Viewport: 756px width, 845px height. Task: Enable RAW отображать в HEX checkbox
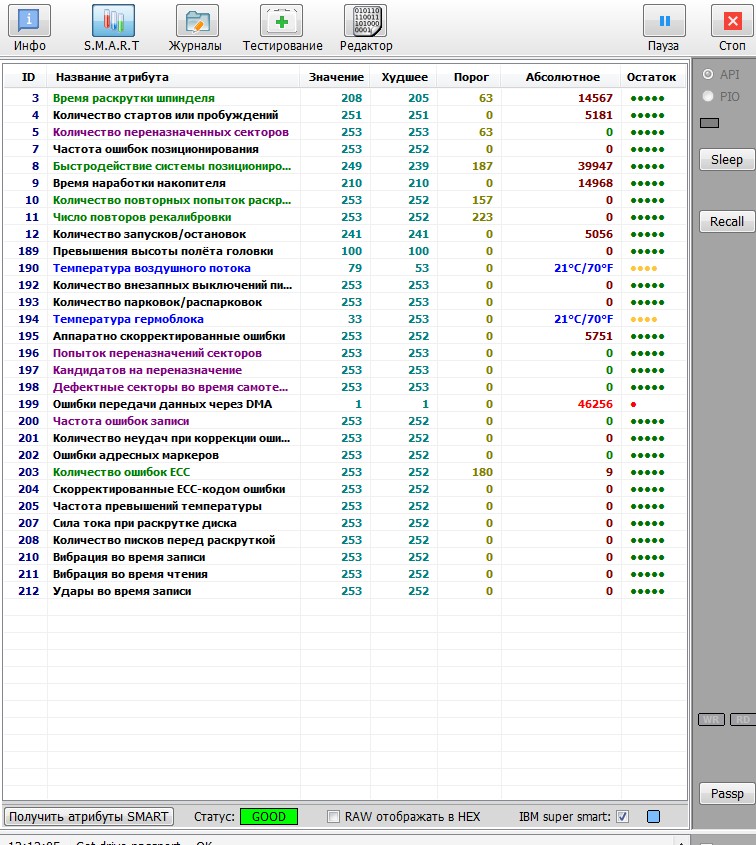coord(334,817)
